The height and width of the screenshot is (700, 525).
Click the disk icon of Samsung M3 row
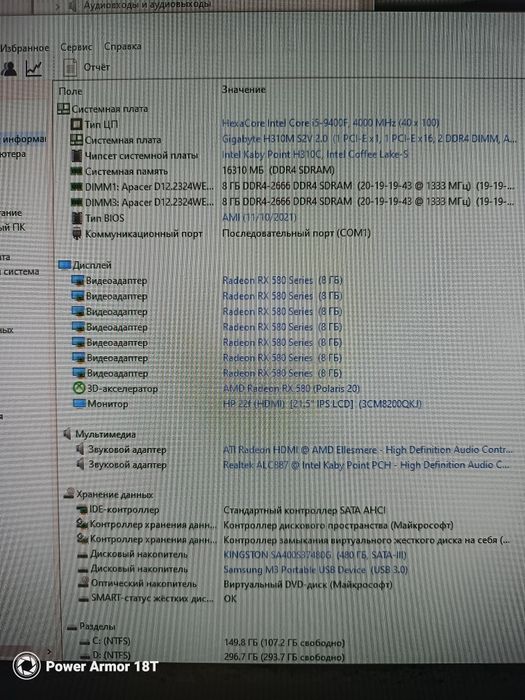pos(83,569)
